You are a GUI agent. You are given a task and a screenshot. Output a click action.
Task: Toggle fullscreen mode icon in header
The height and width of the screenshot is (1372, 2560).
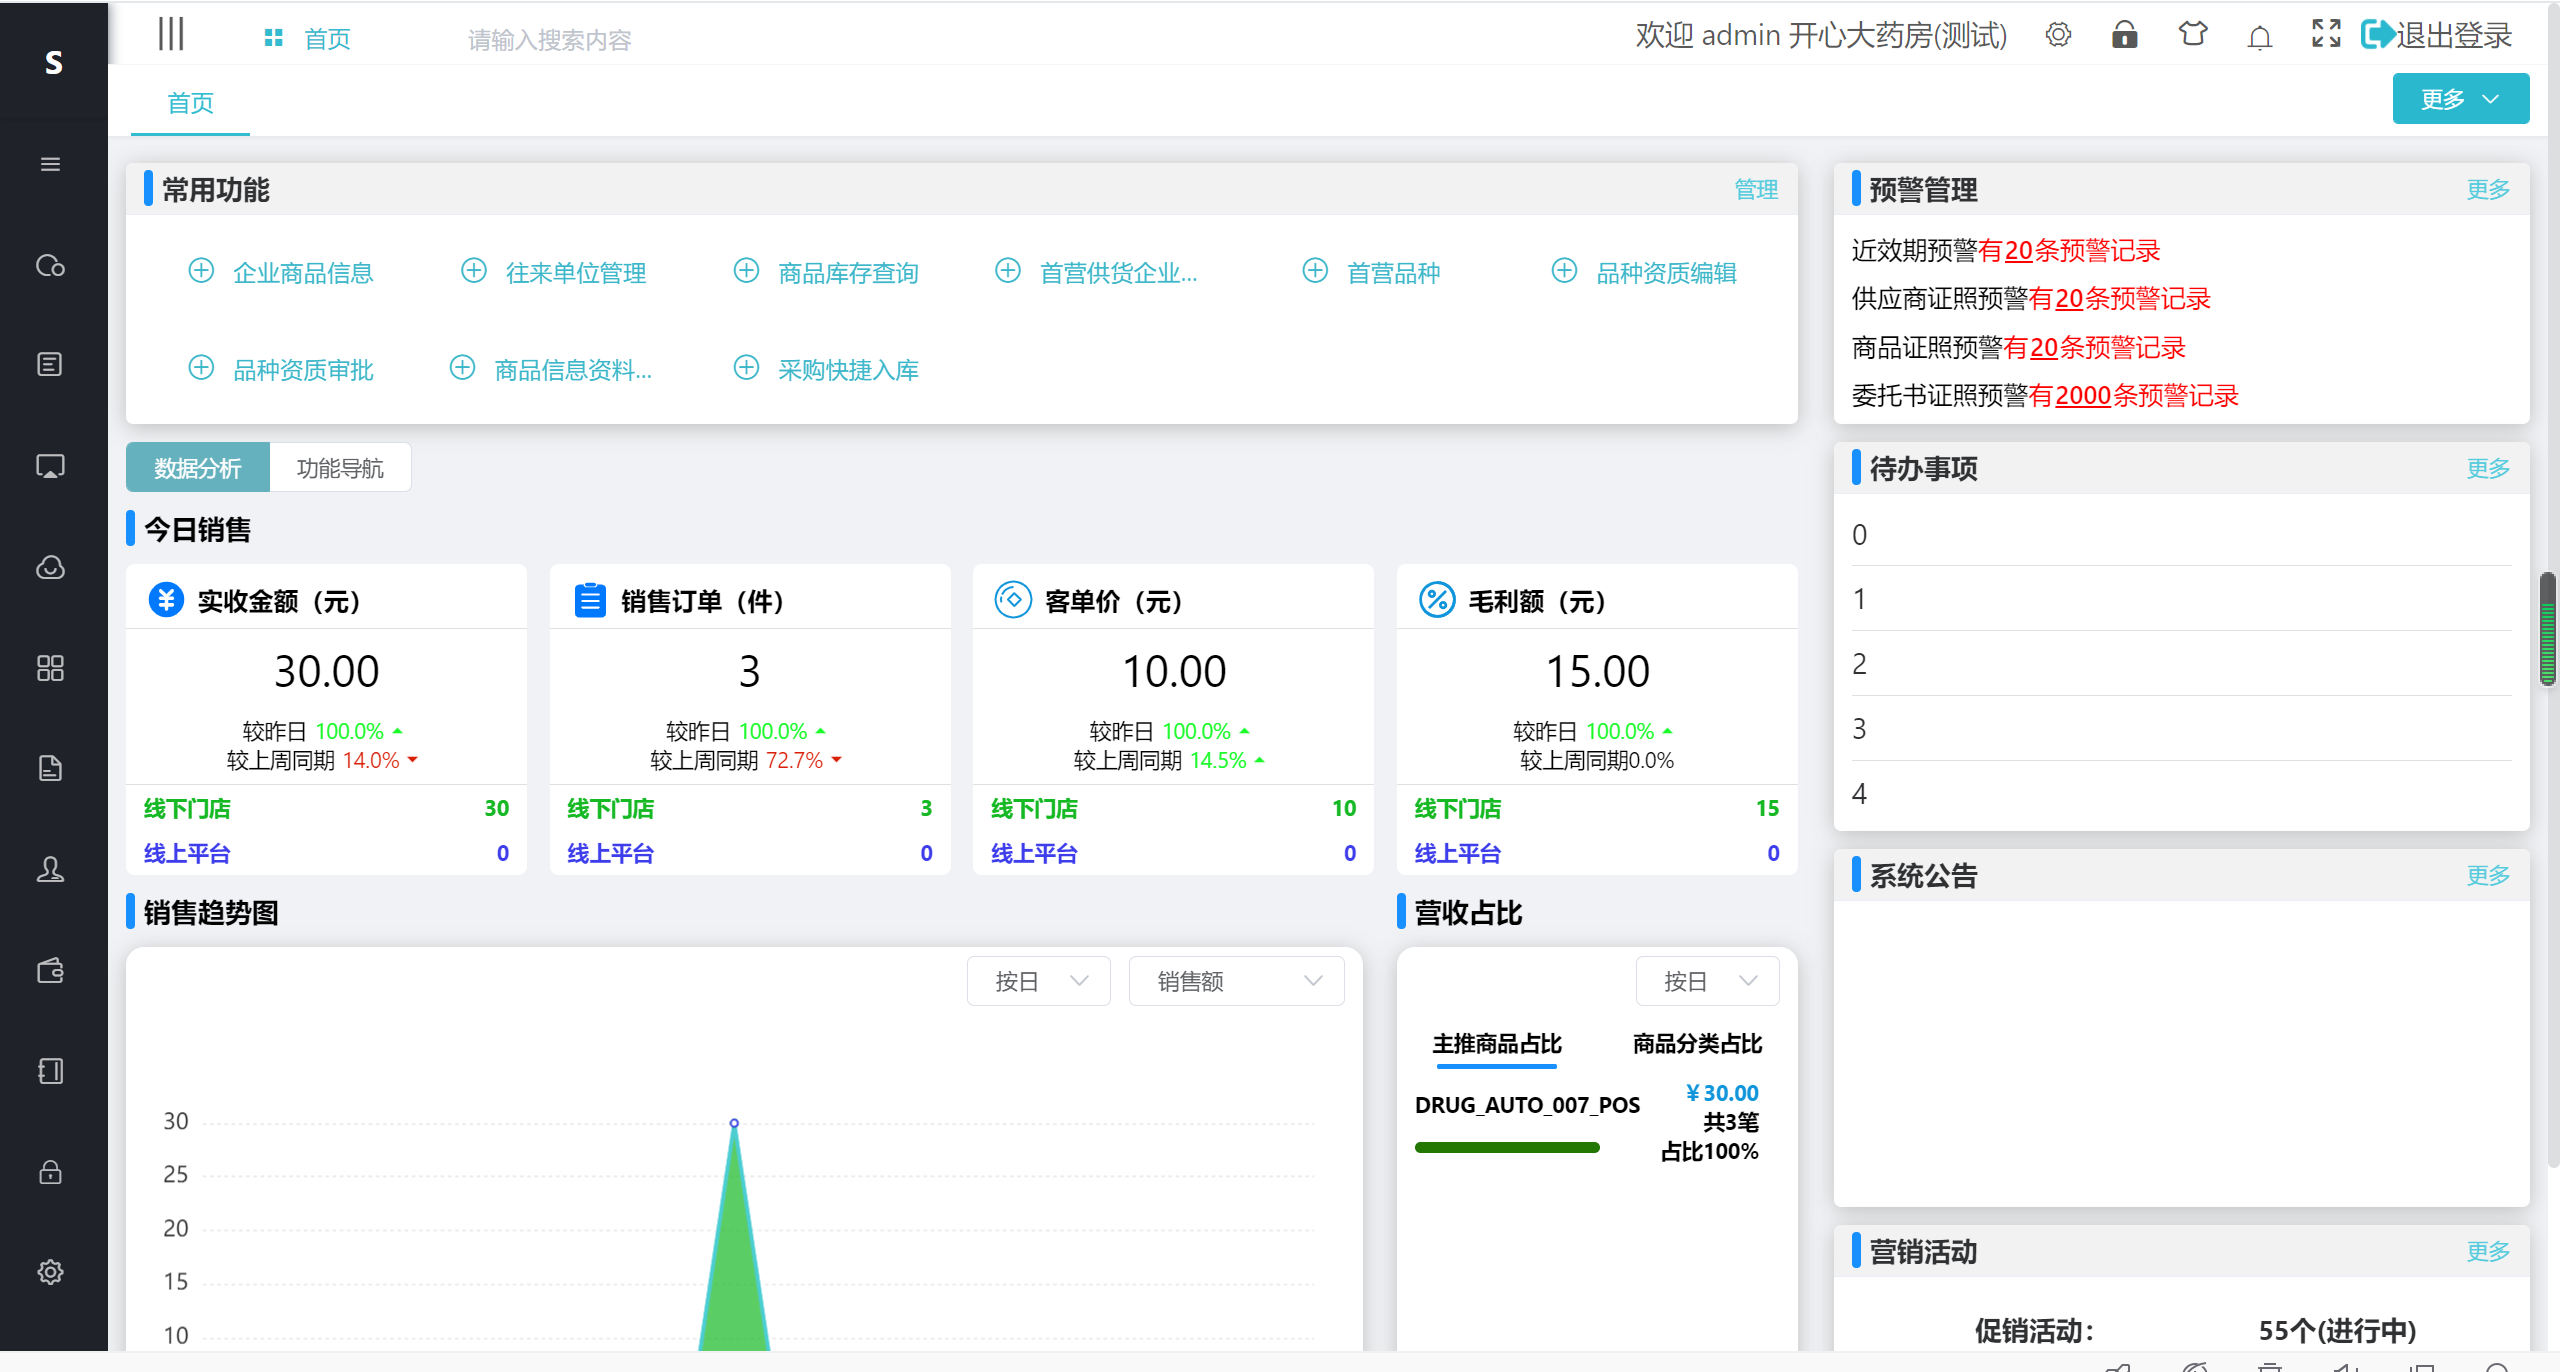(x=2326, y=34)
